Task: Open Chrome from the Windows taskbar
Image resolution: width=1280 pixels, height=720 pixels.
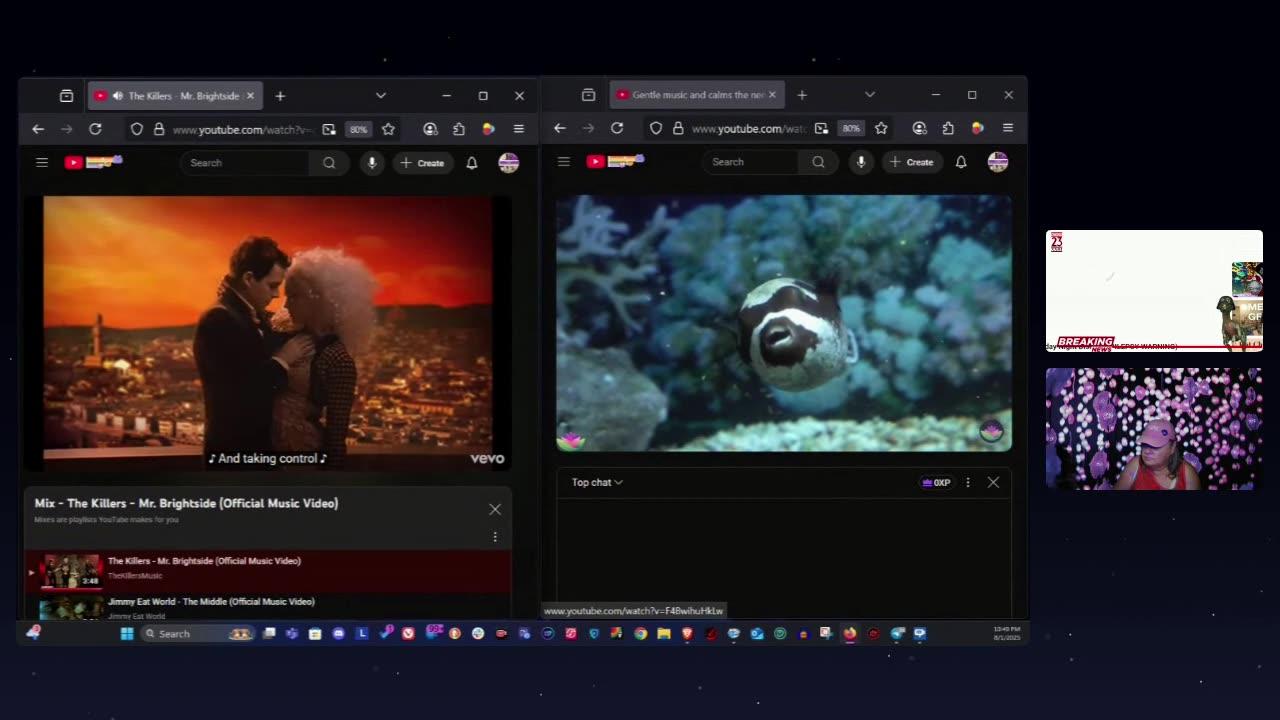Action: (640, 633)
